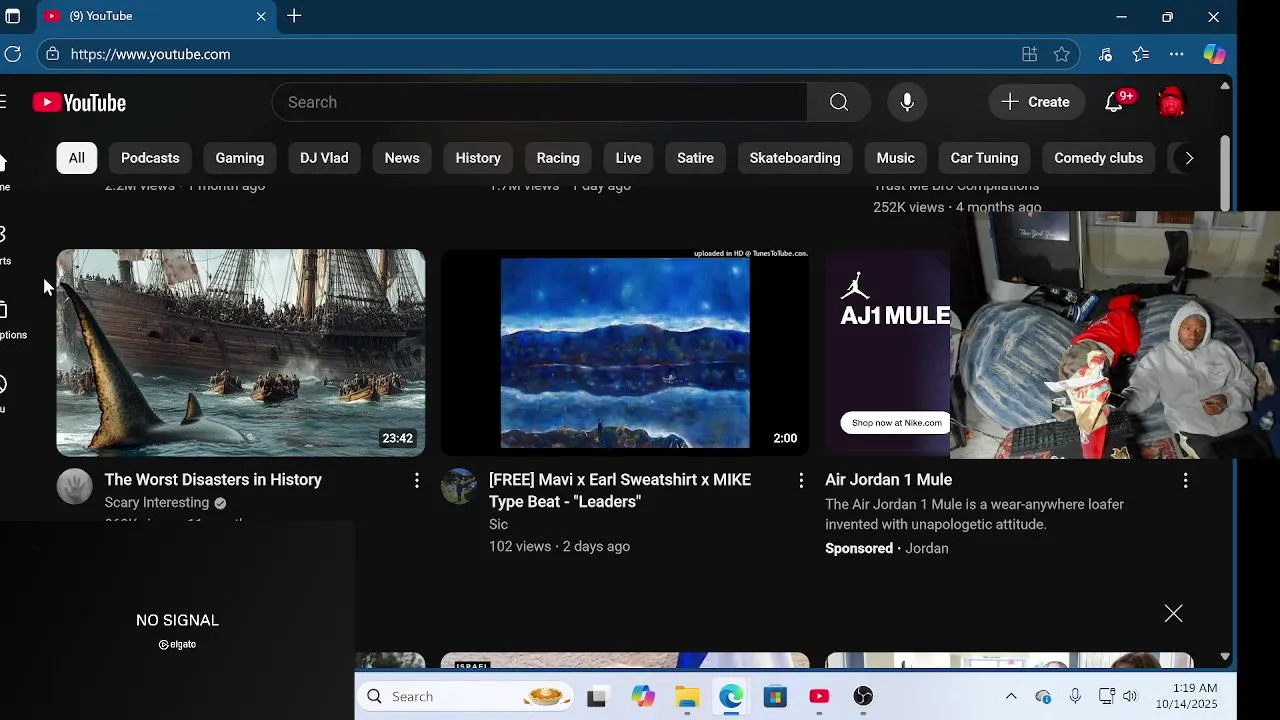The image size is (1280, 720).
Task: Start voice search with the microphone icon
Action: [x=907, y=102]
